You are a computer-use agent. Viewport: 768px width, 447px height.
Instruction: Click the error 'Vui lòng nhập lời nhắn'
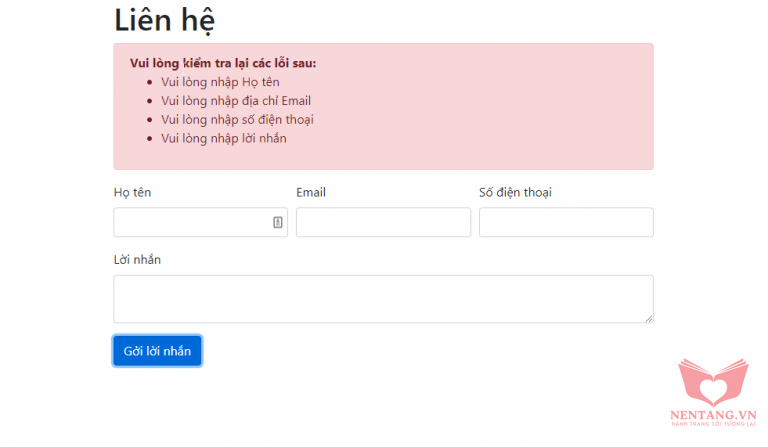click(x=224, y=138)
